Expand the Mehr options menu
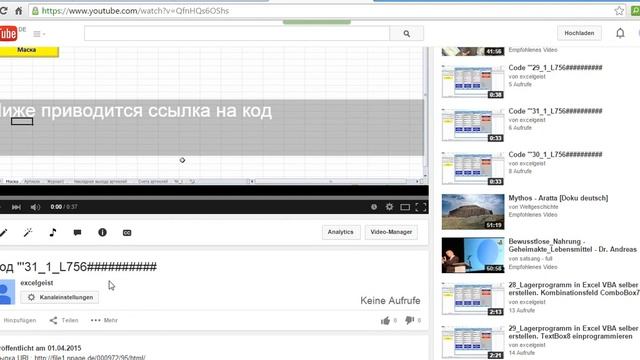Viewport: 640px width, 360px height. 104,320
